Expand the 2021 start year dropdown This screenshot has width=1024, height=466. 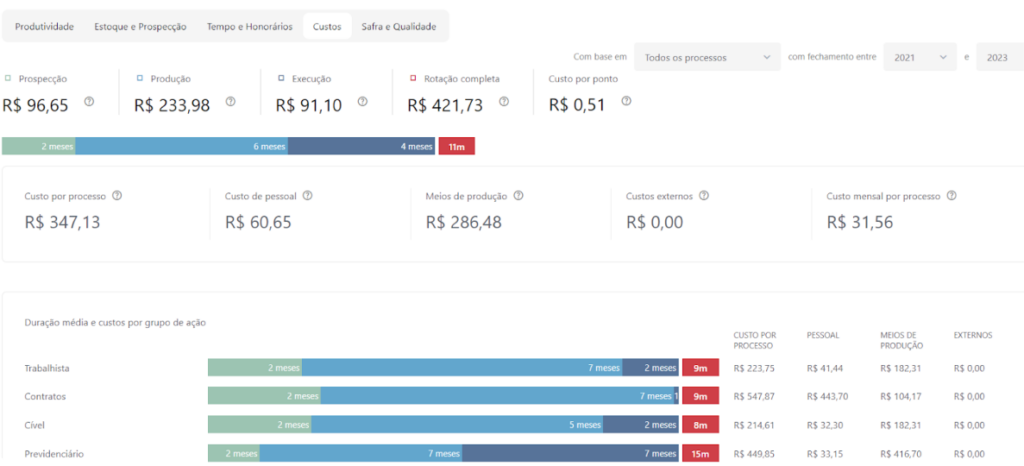point(920,58)
